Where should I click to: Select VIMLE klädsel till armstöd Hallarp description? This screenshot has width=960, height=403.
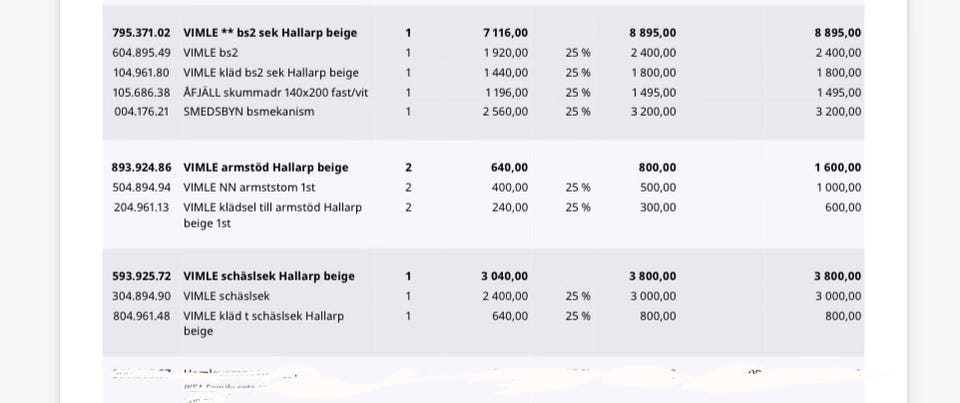click(x=272, y=215)
